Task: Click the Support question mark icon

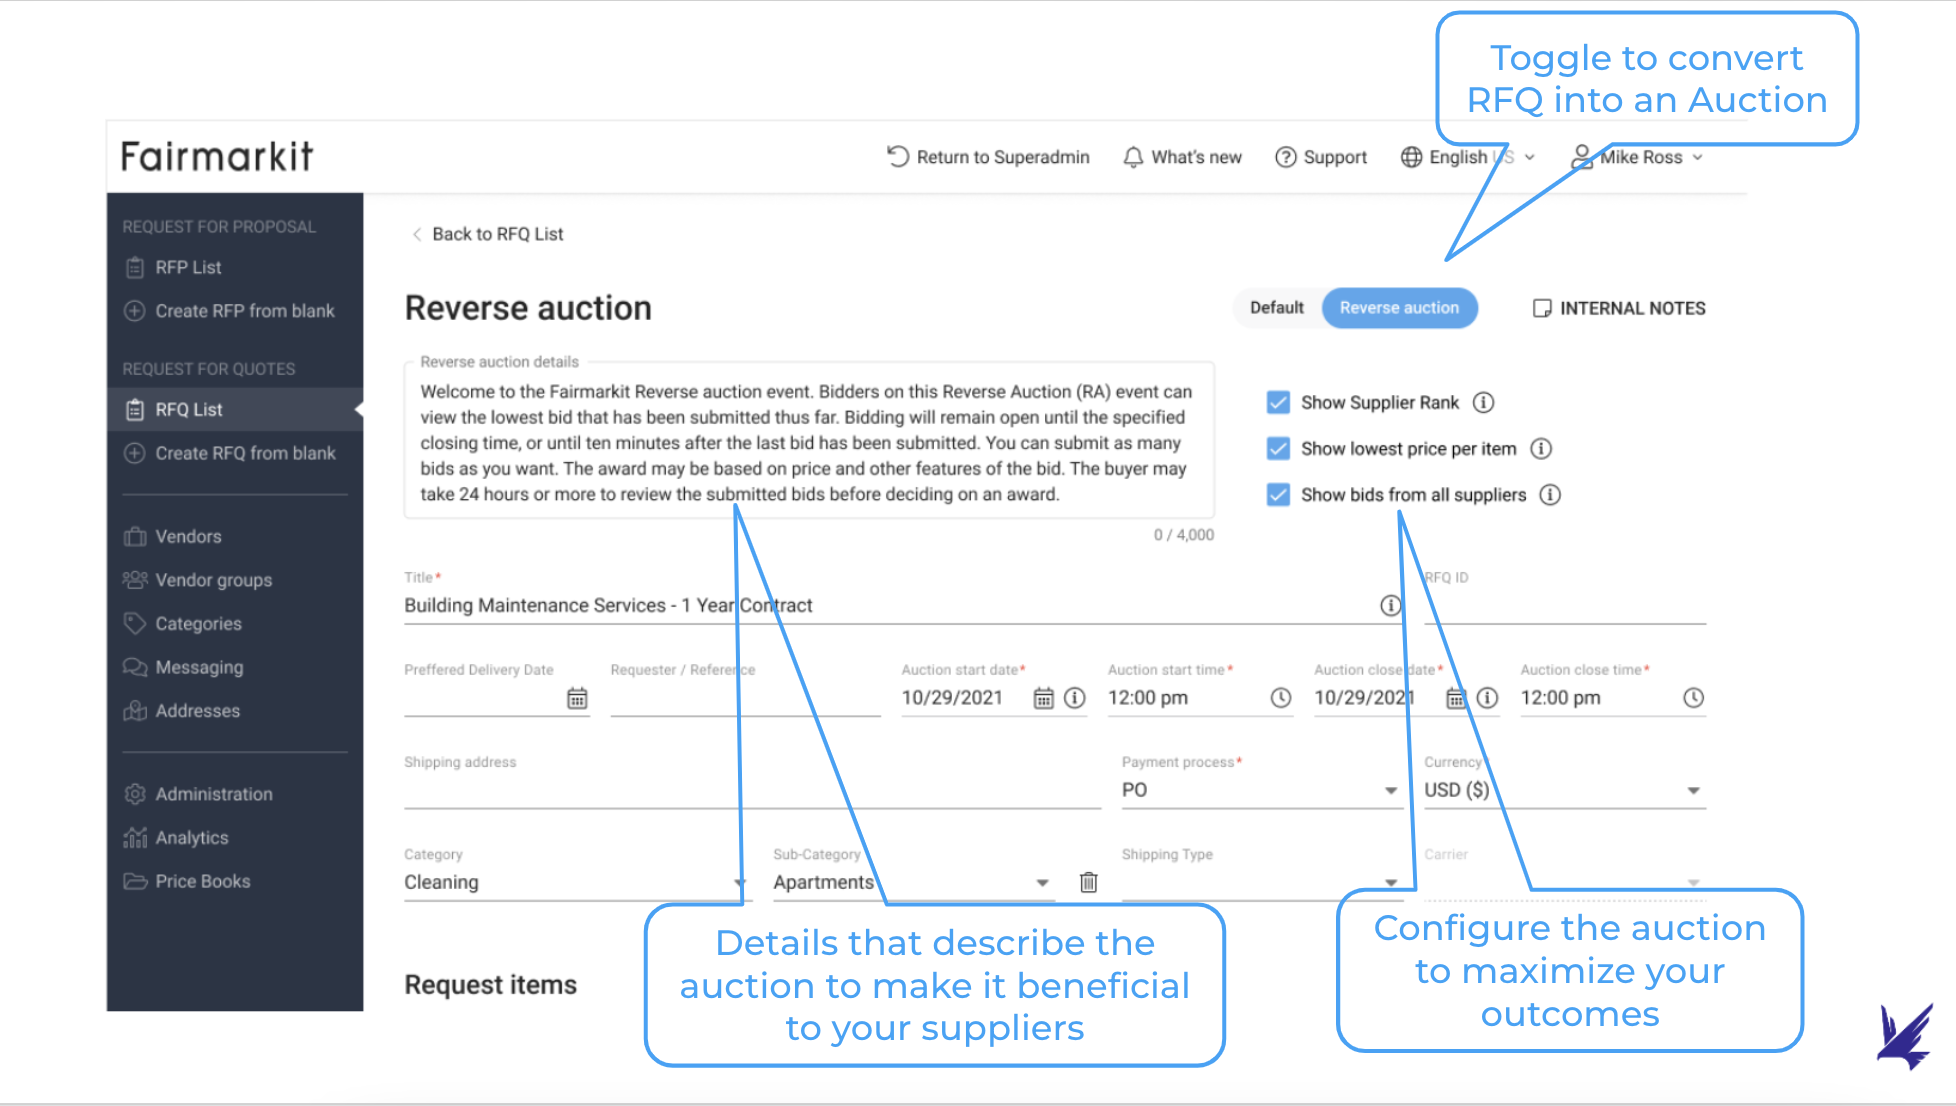Action: (x=1286, y=157)
